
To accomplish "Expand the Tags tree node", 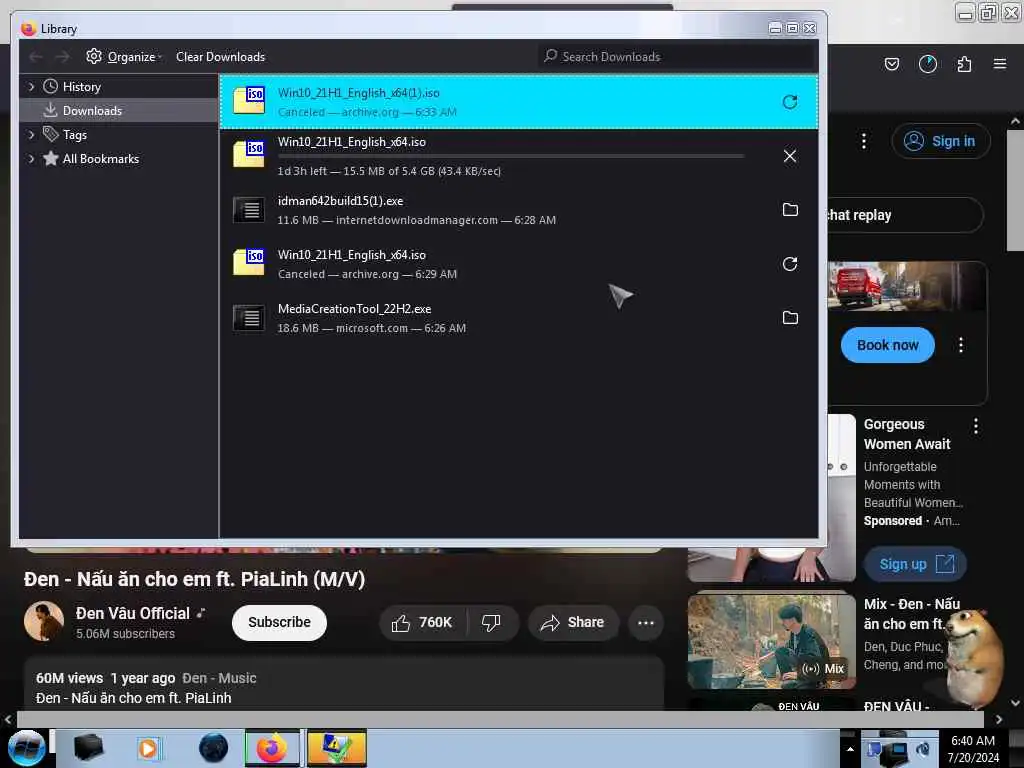I will [x=31, y=135].
